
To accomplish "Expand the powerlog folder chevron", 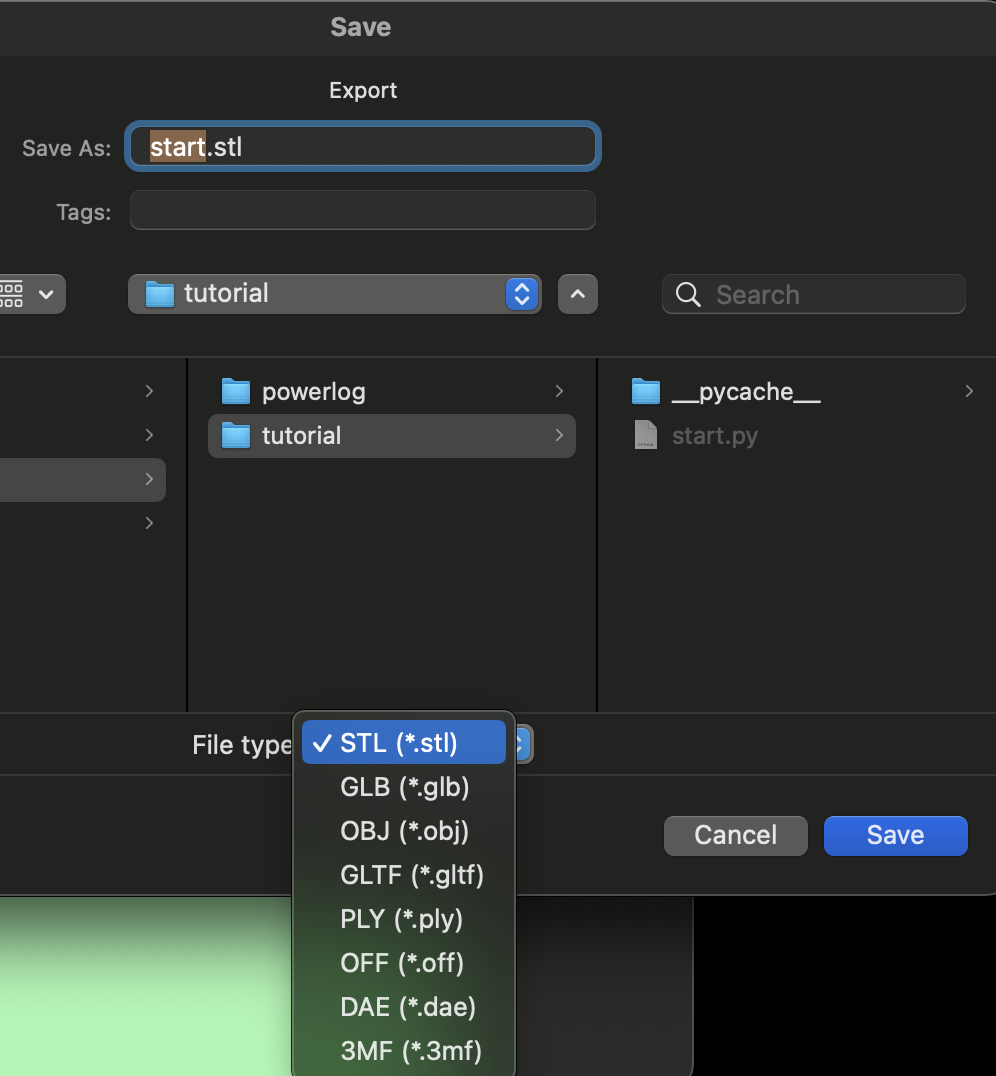I will [x=559, y=391].
